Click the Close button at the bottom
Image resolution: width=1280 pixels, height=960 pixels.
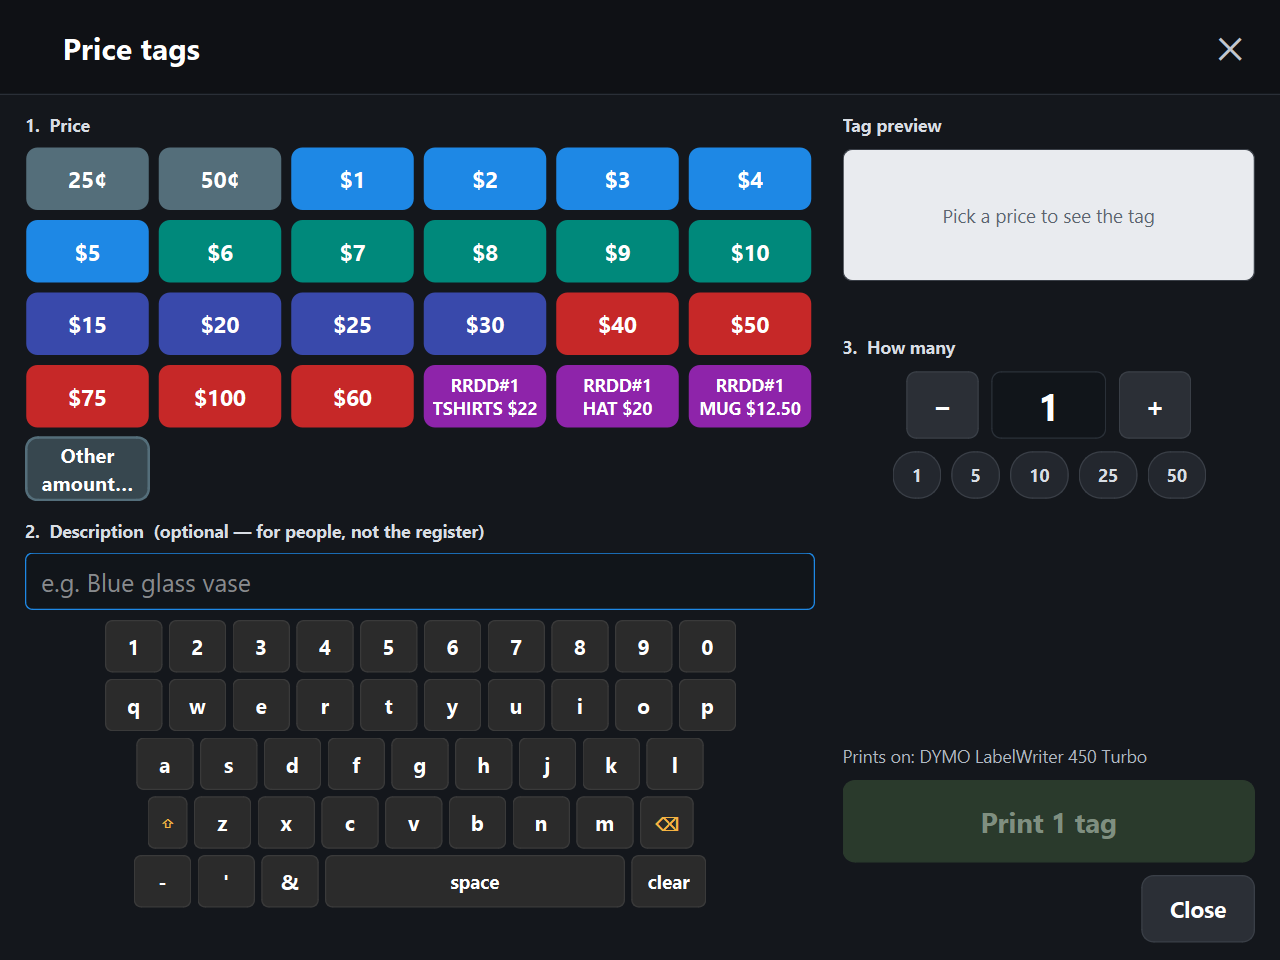[1198, 909]
